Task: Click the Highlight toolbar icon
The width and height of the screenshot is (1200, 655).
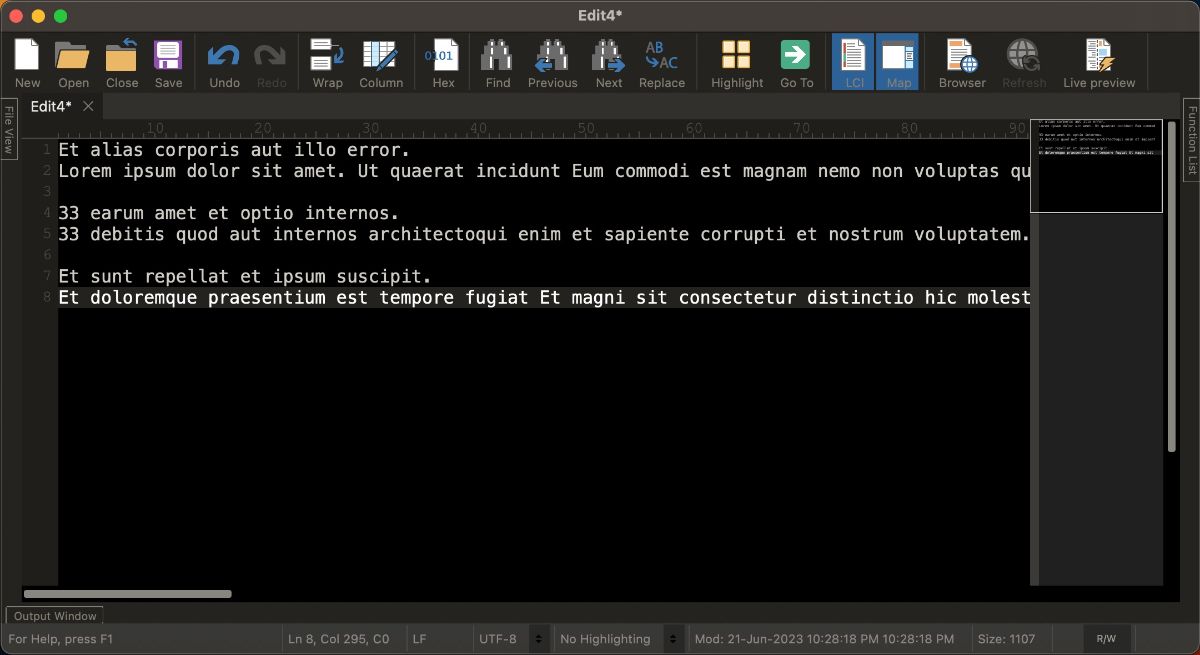Action: (737, 62)
